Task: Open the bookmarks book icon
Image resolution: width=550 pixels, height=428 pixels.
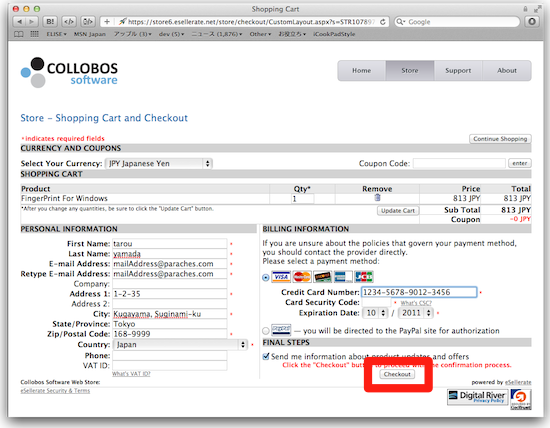Action: point(19,34)
